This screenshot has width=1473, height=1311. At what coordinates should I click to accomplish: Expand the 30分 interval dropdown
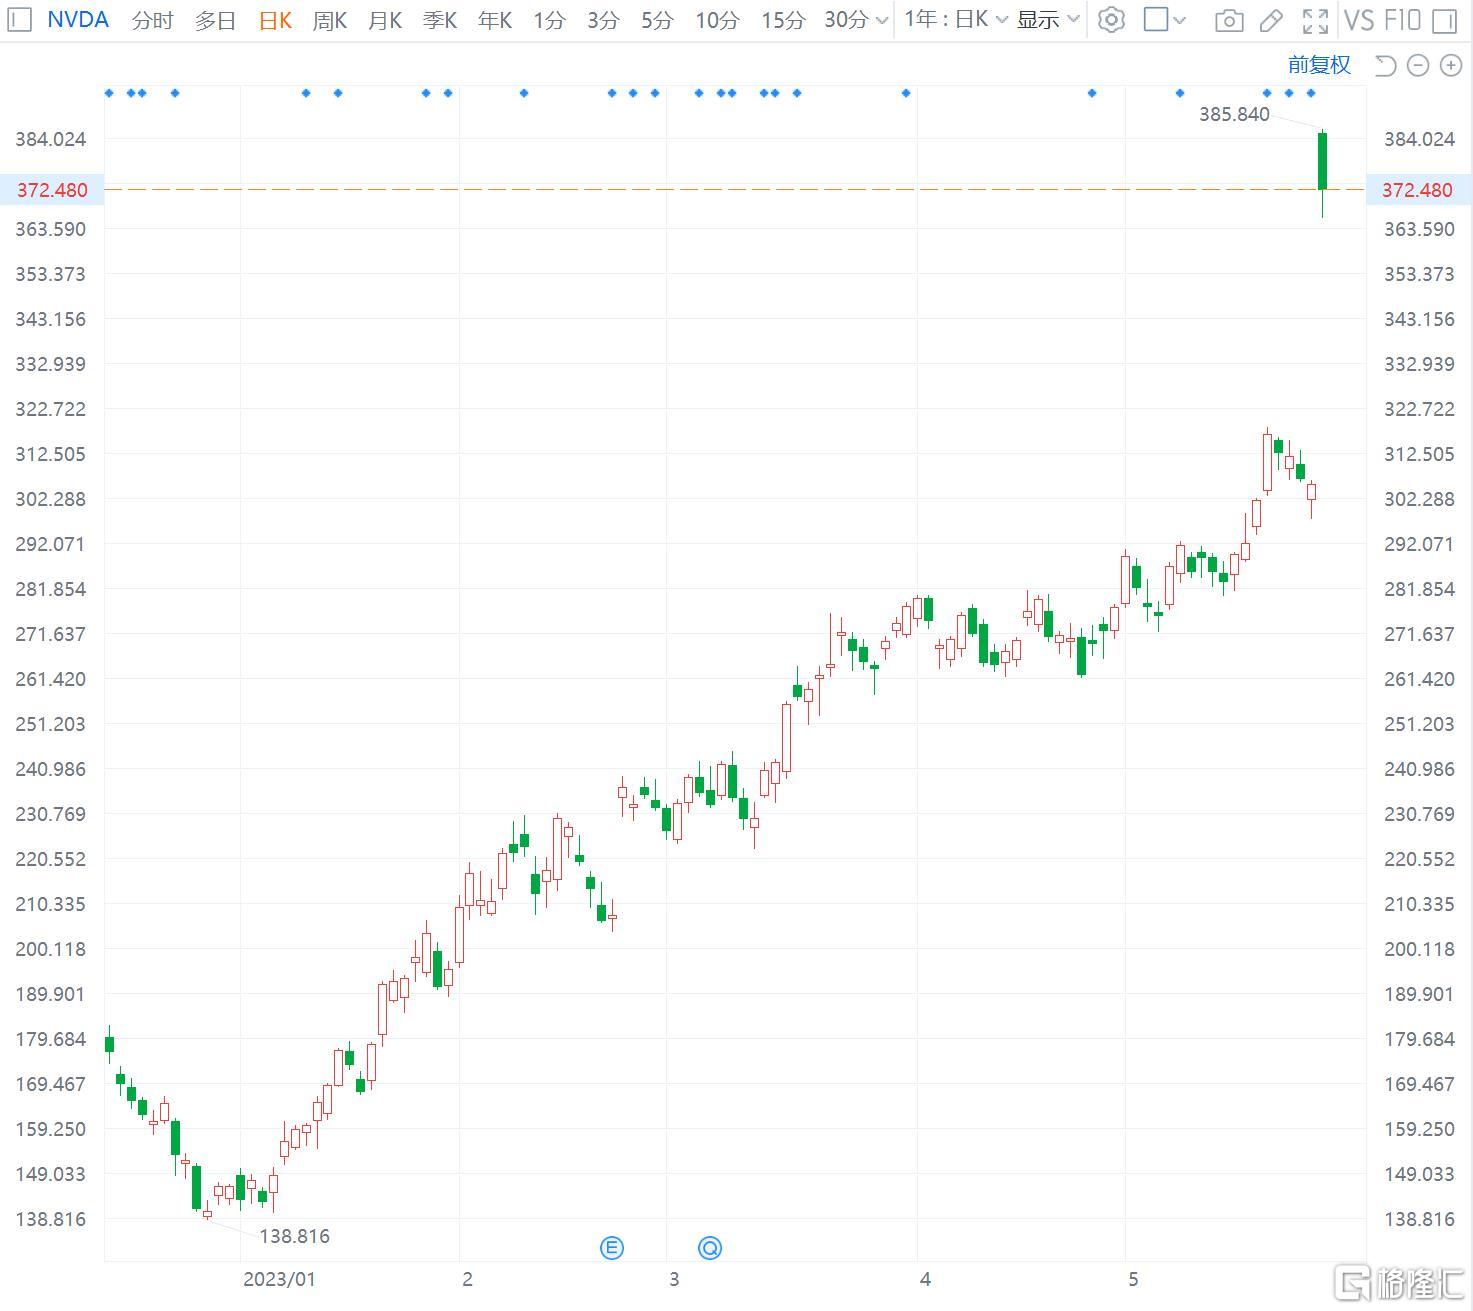(x=857, y=20)
